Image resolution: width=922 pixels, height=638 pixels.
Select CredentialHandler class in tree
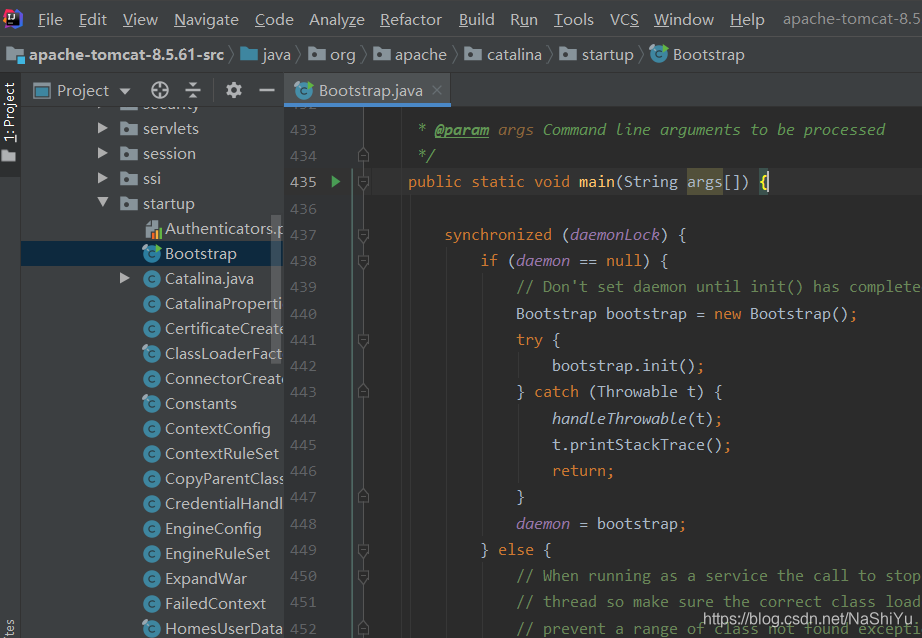click(x=213, y=503)
